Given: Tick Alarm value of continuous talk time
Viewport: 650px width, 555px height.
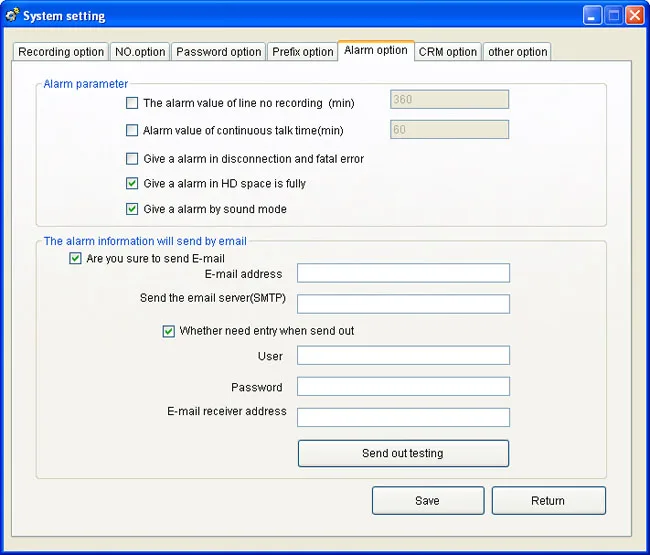Looking at the screenshot, I should click(x=132, y=131).
